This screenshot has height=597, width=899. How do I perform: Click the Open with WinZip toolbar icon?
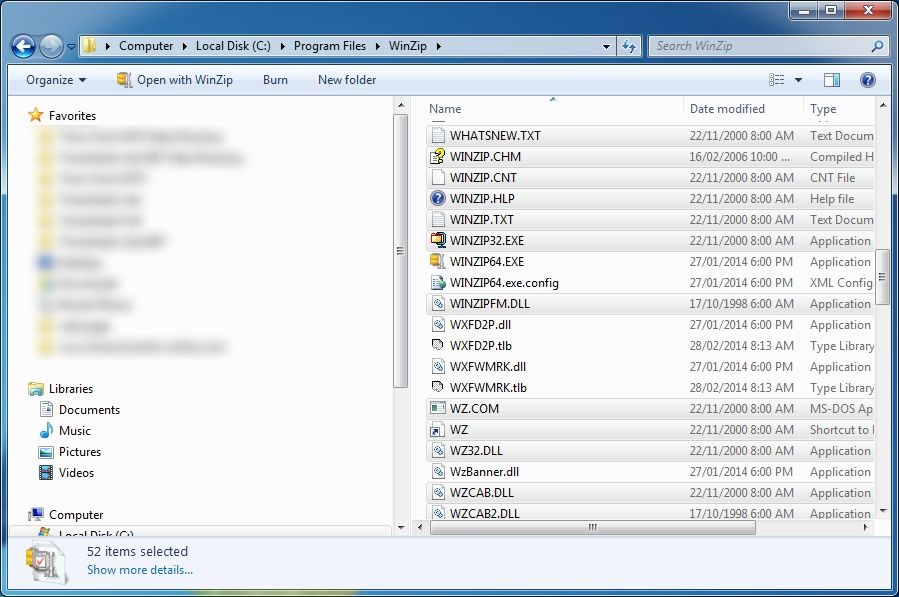tap(124, 80)
